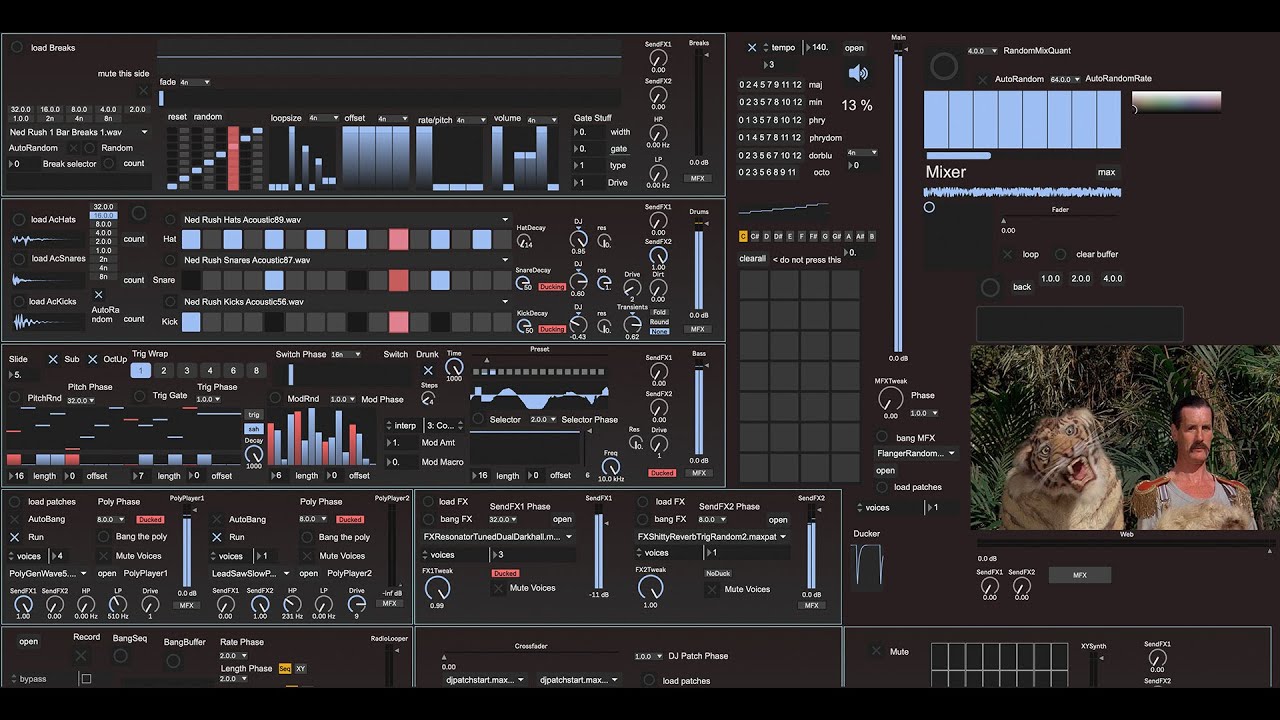Click the KickDecay knob

click(523, 326)
